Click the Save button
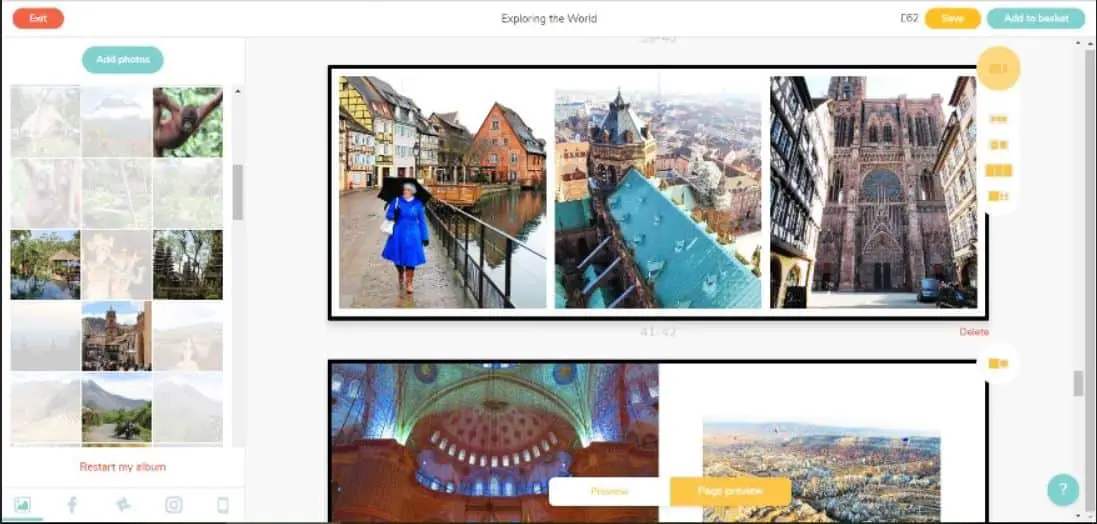Screen dimensions: 1097x524 (952, 18)
